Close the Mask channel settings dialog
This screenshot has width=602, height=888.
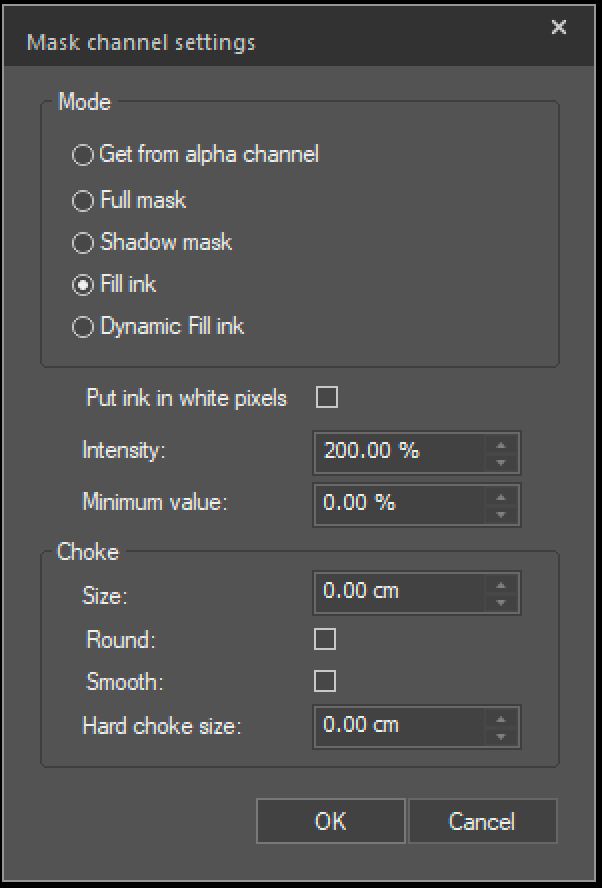(x=559, y=27)
